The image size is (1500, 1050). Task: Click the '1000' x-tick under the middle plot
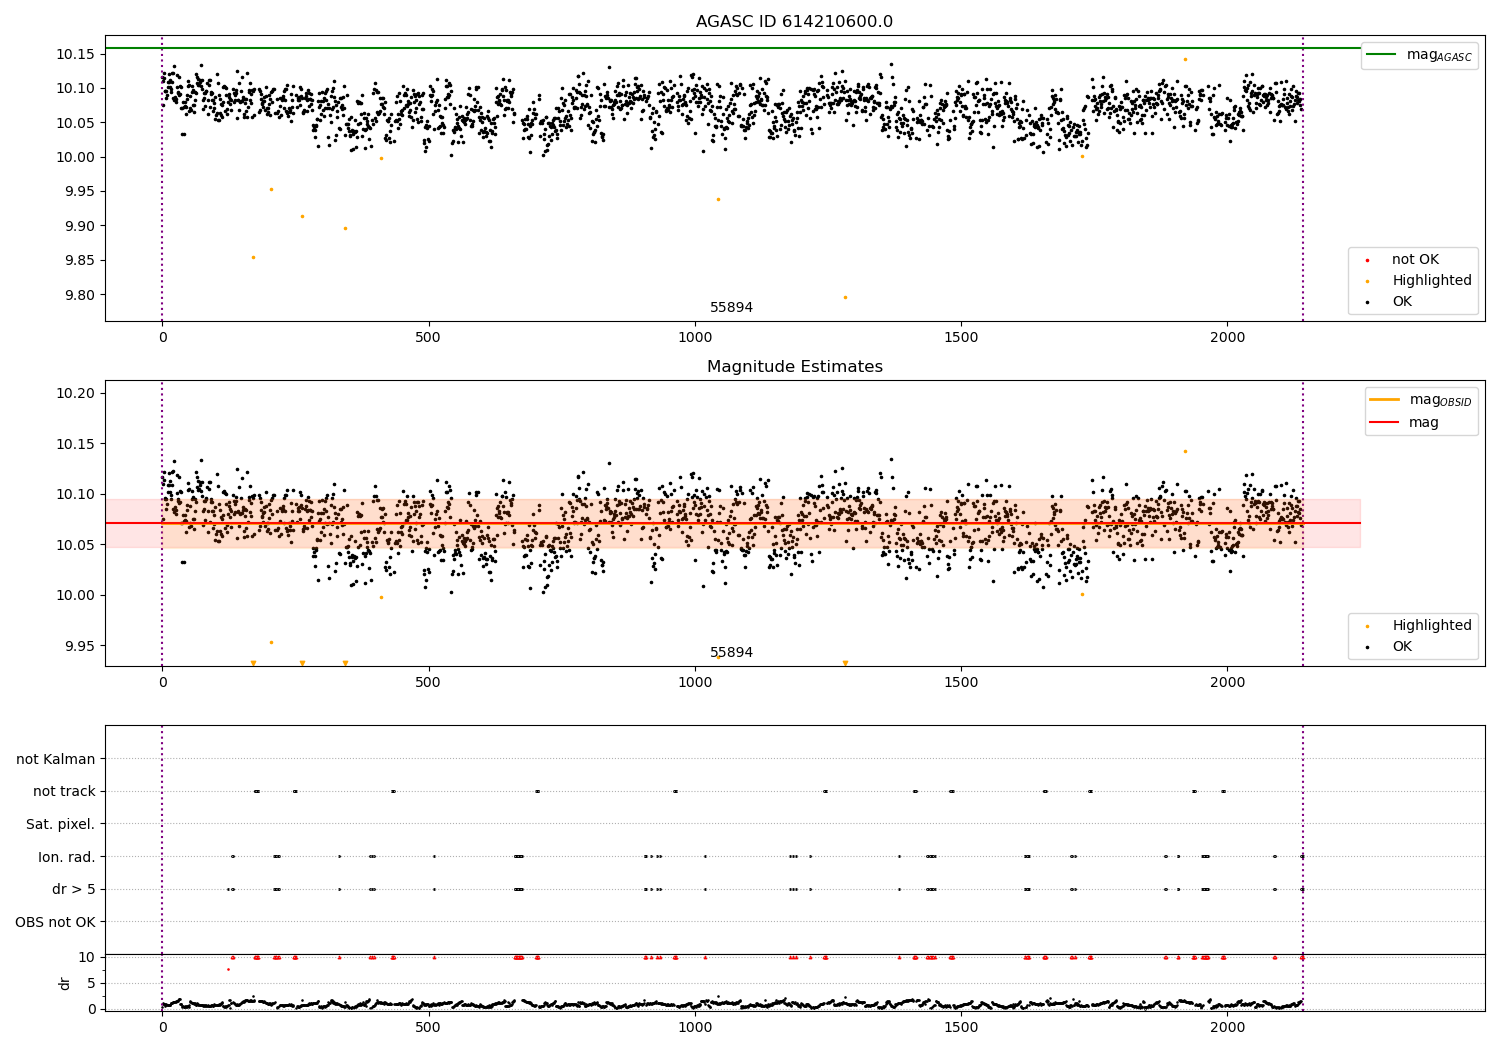click(x=694, y=683)
